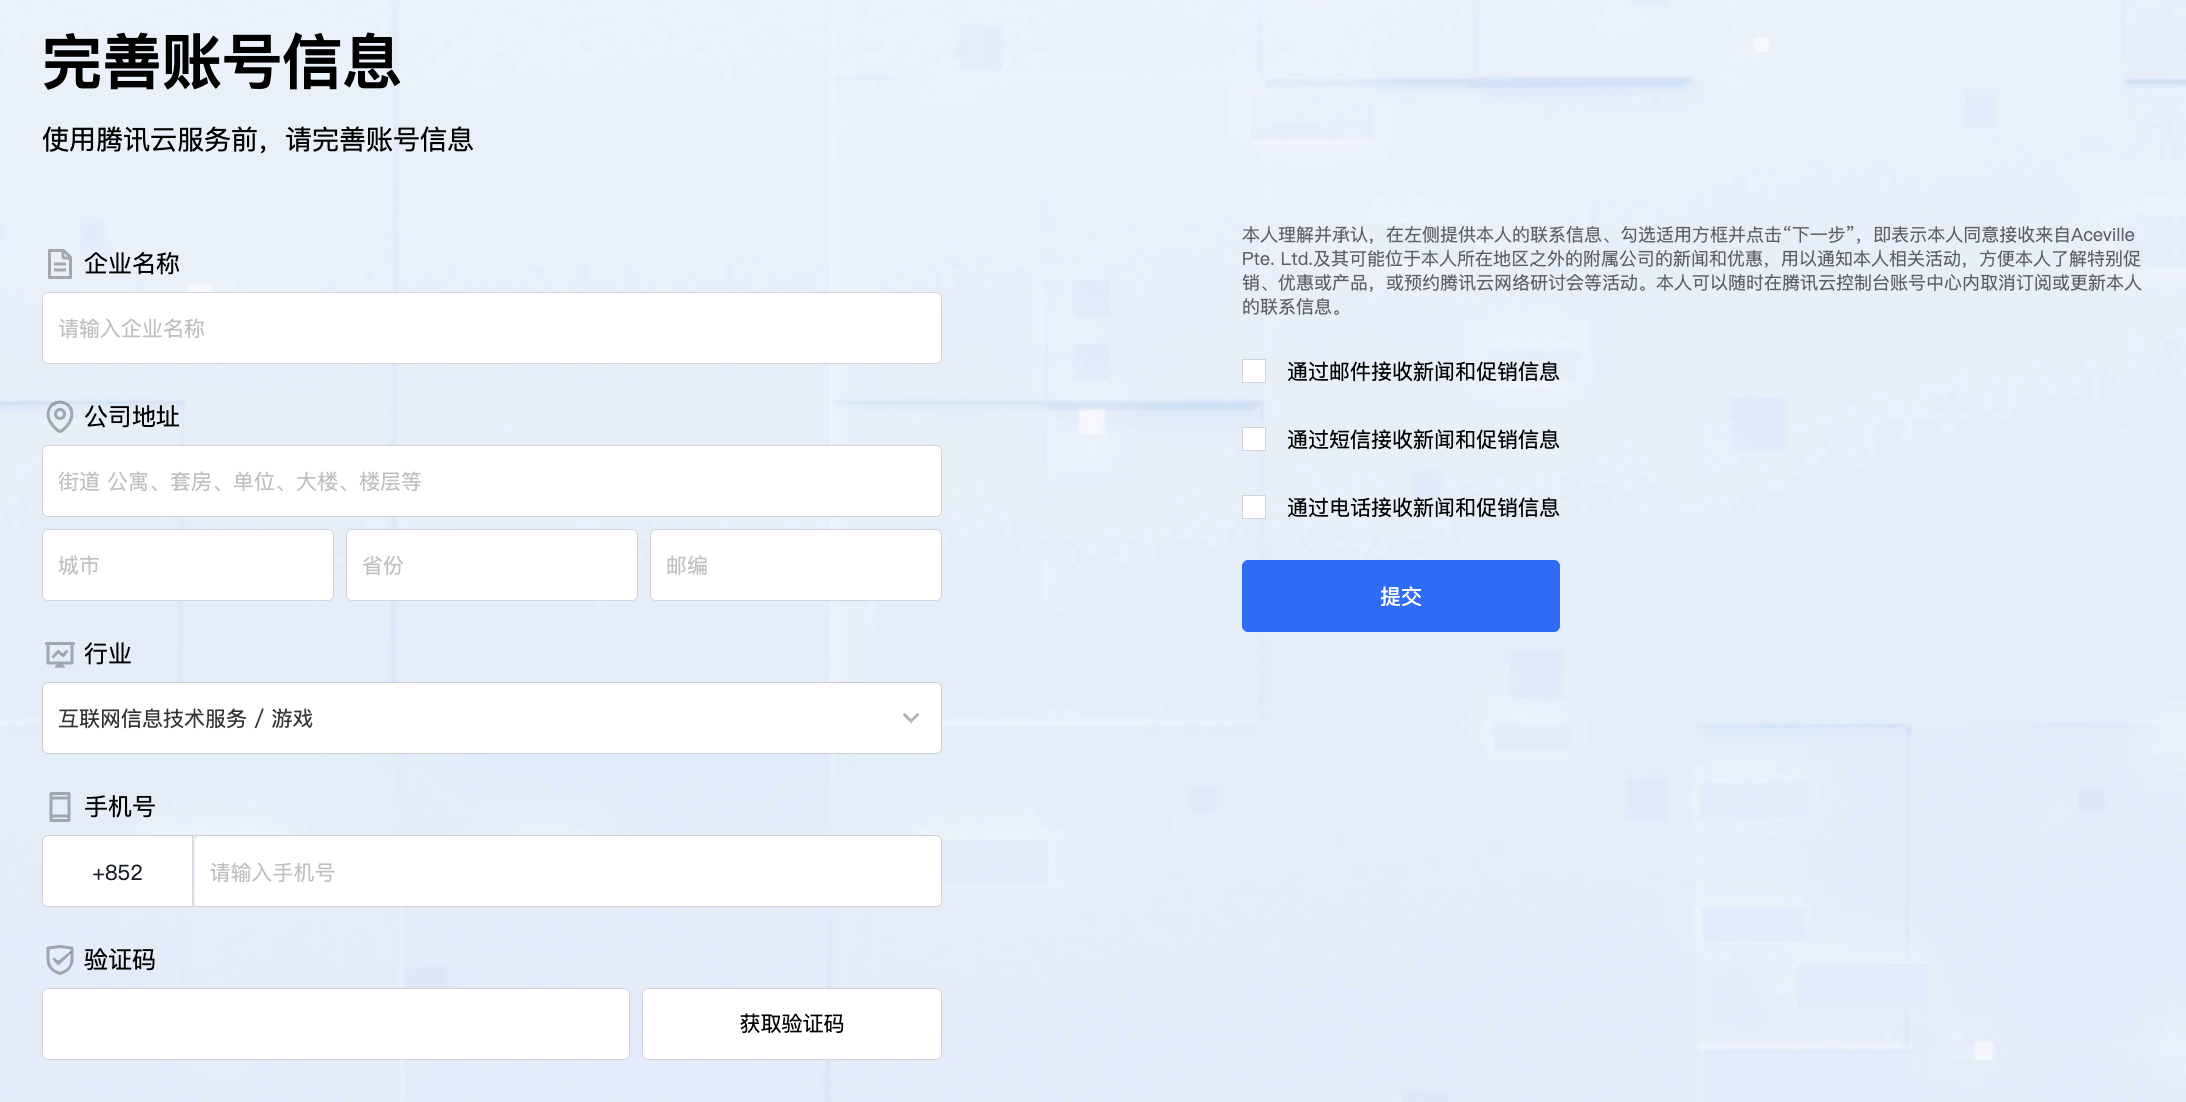Click the shield icon beside 验证码

click(x=60, y=960)
